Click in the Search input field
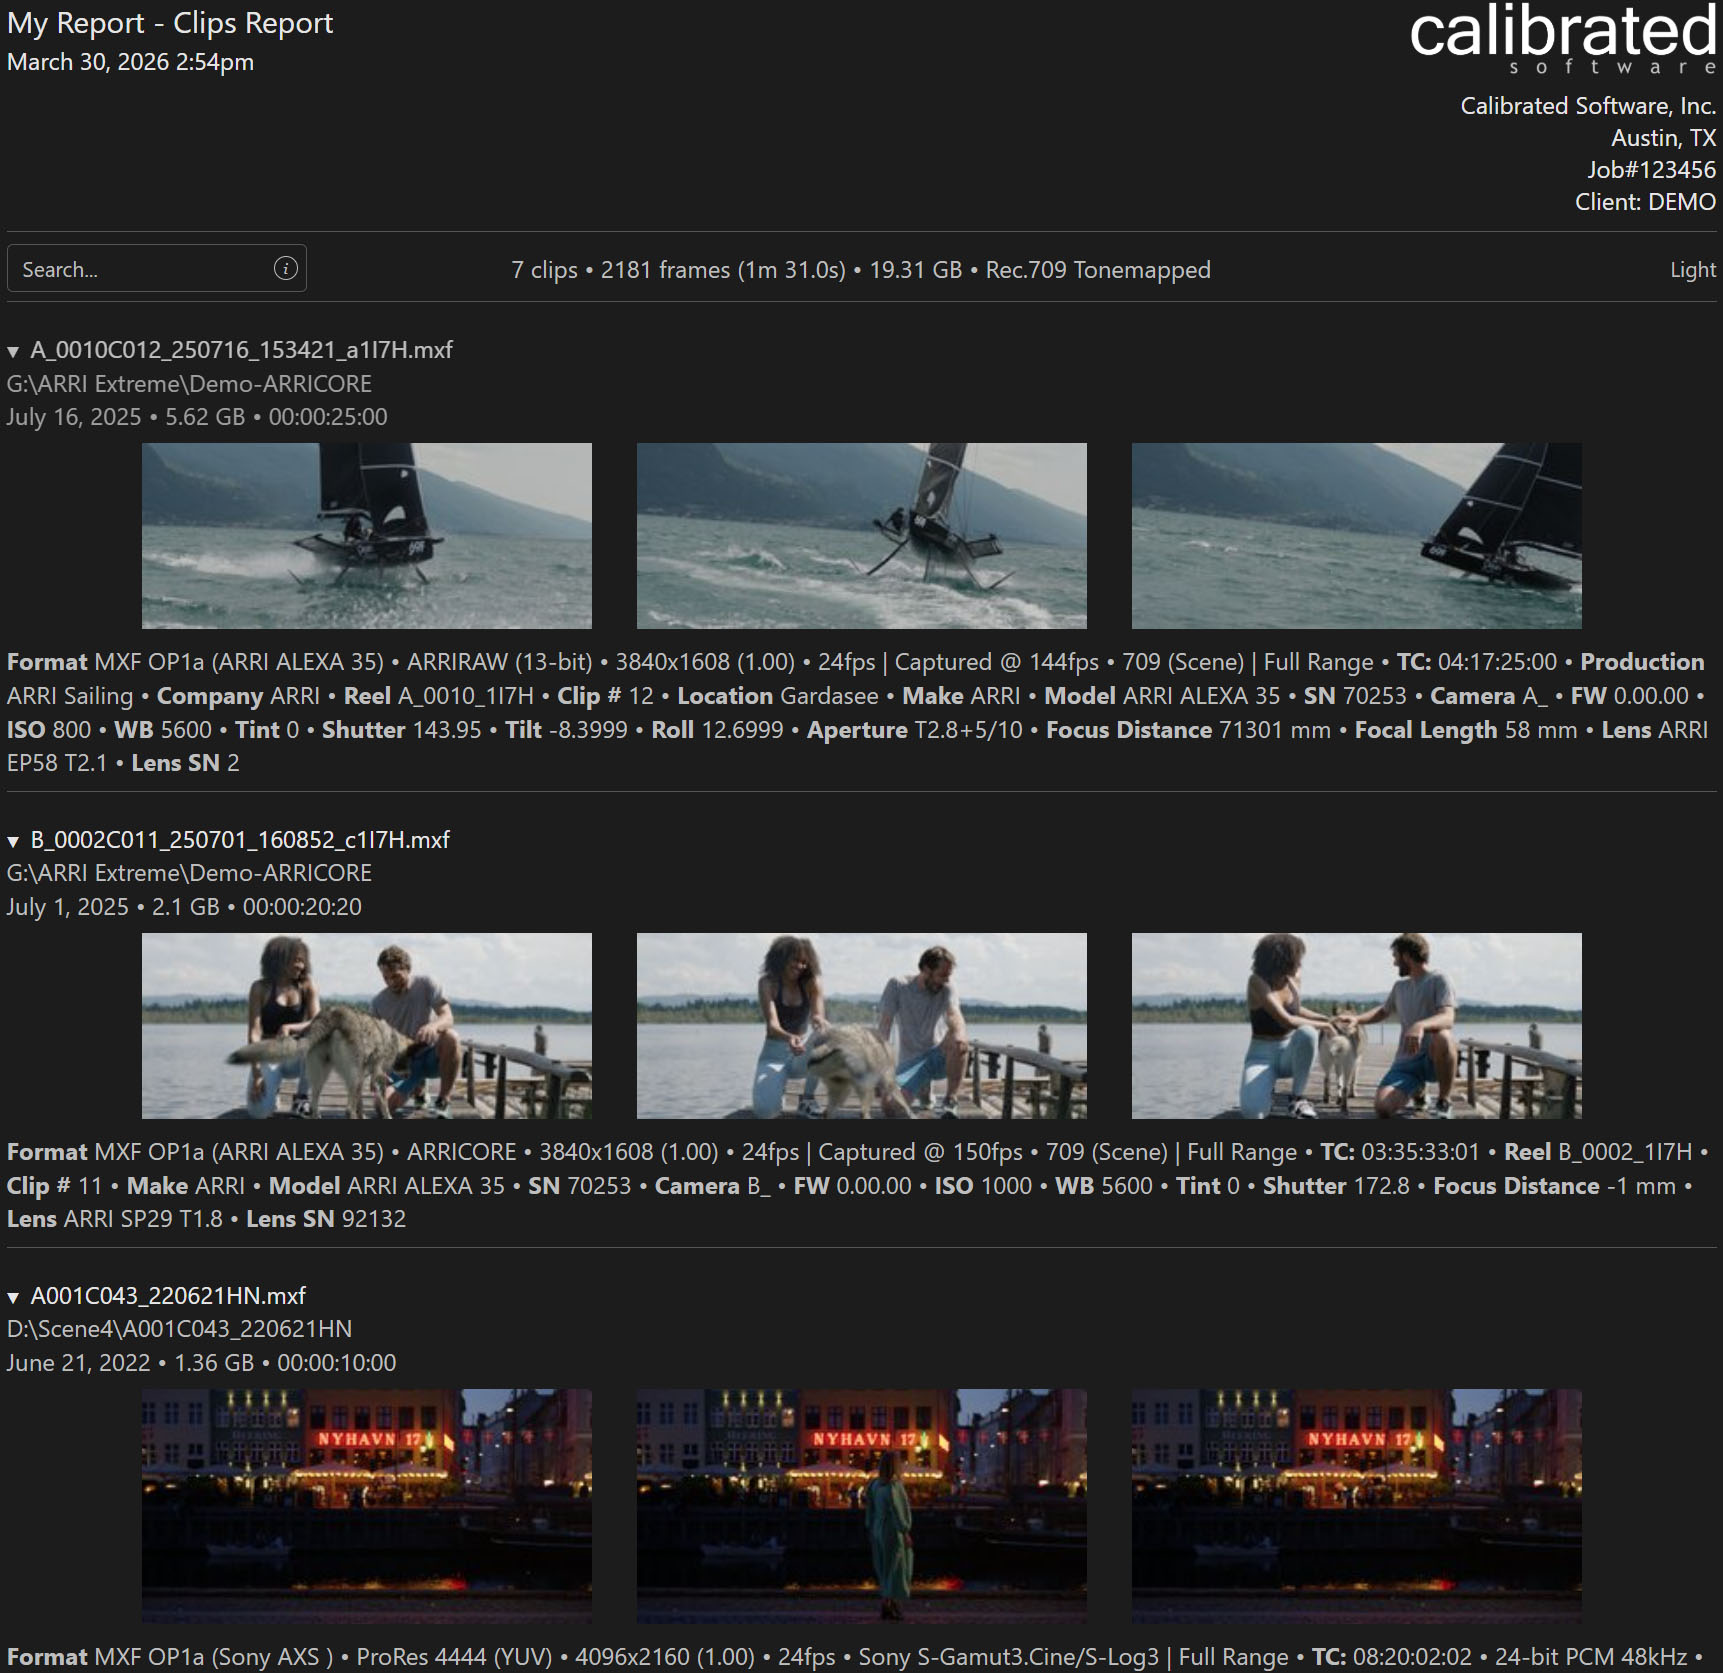 tap(140, 270)
